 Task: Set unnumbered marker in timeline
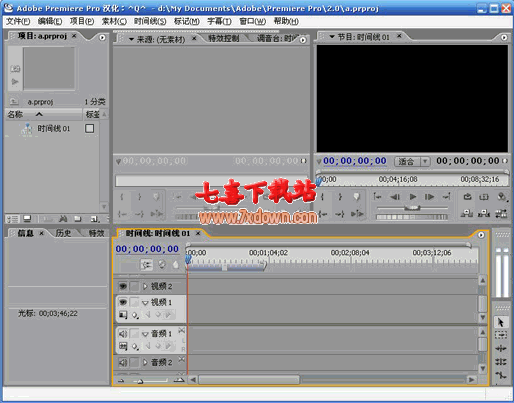coord(176,265)
